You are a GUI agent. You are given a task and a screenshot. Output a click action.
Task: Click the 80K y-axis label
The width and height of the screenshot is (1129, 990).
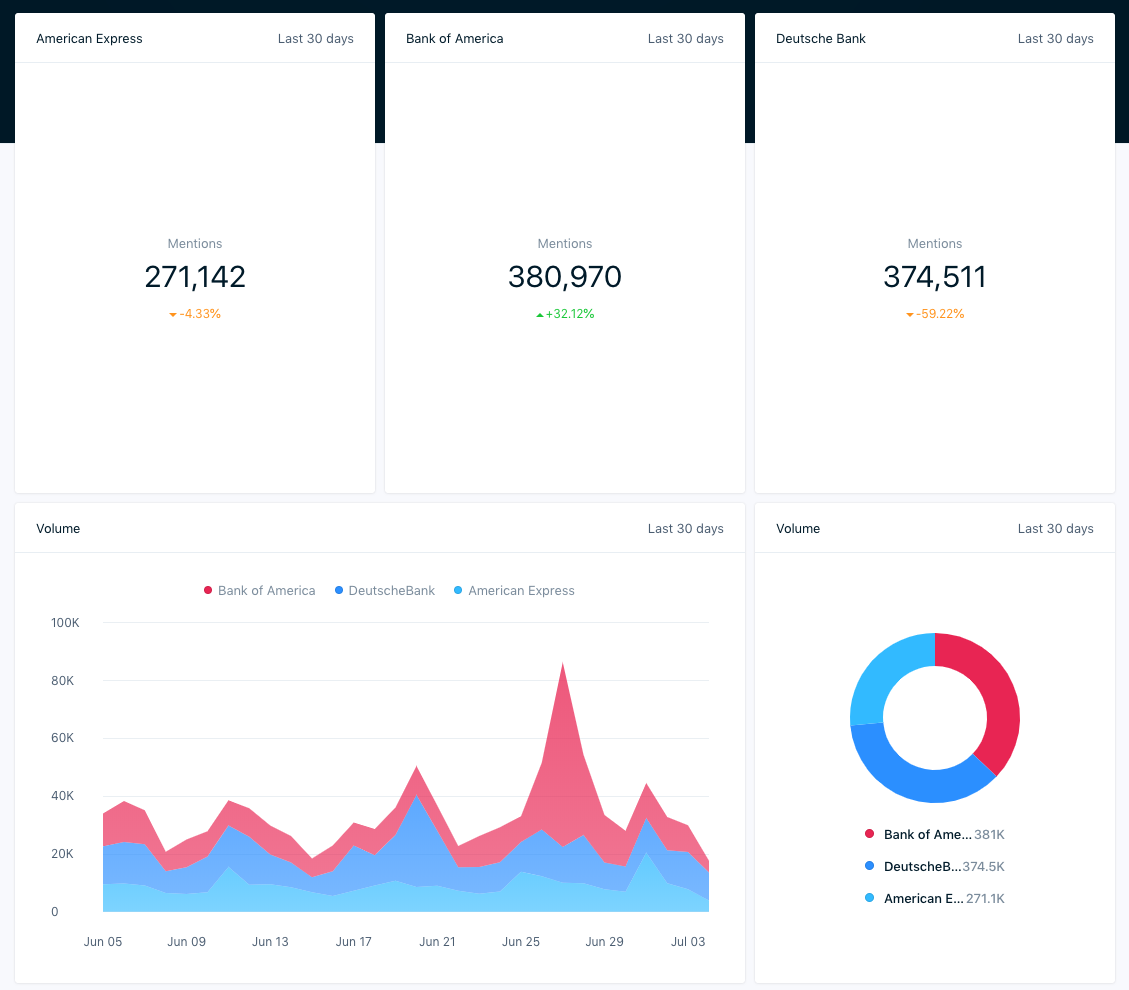point(63,680)
